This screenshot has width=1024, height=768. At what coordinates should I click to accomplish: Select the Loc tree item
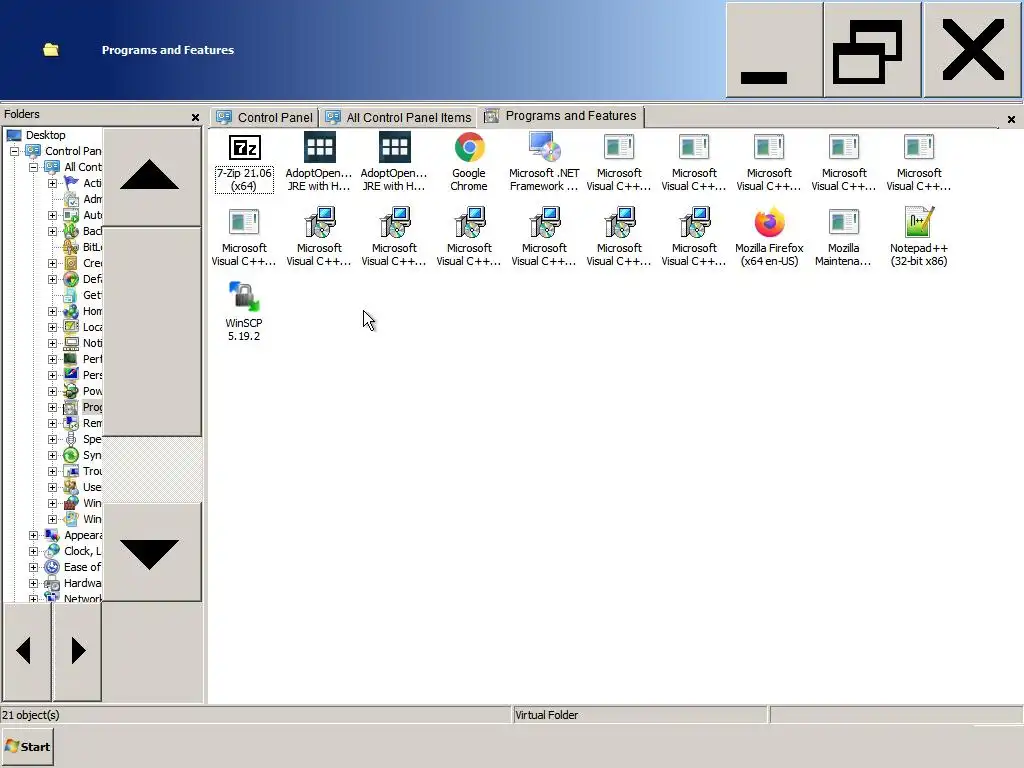tap(92, 327)
